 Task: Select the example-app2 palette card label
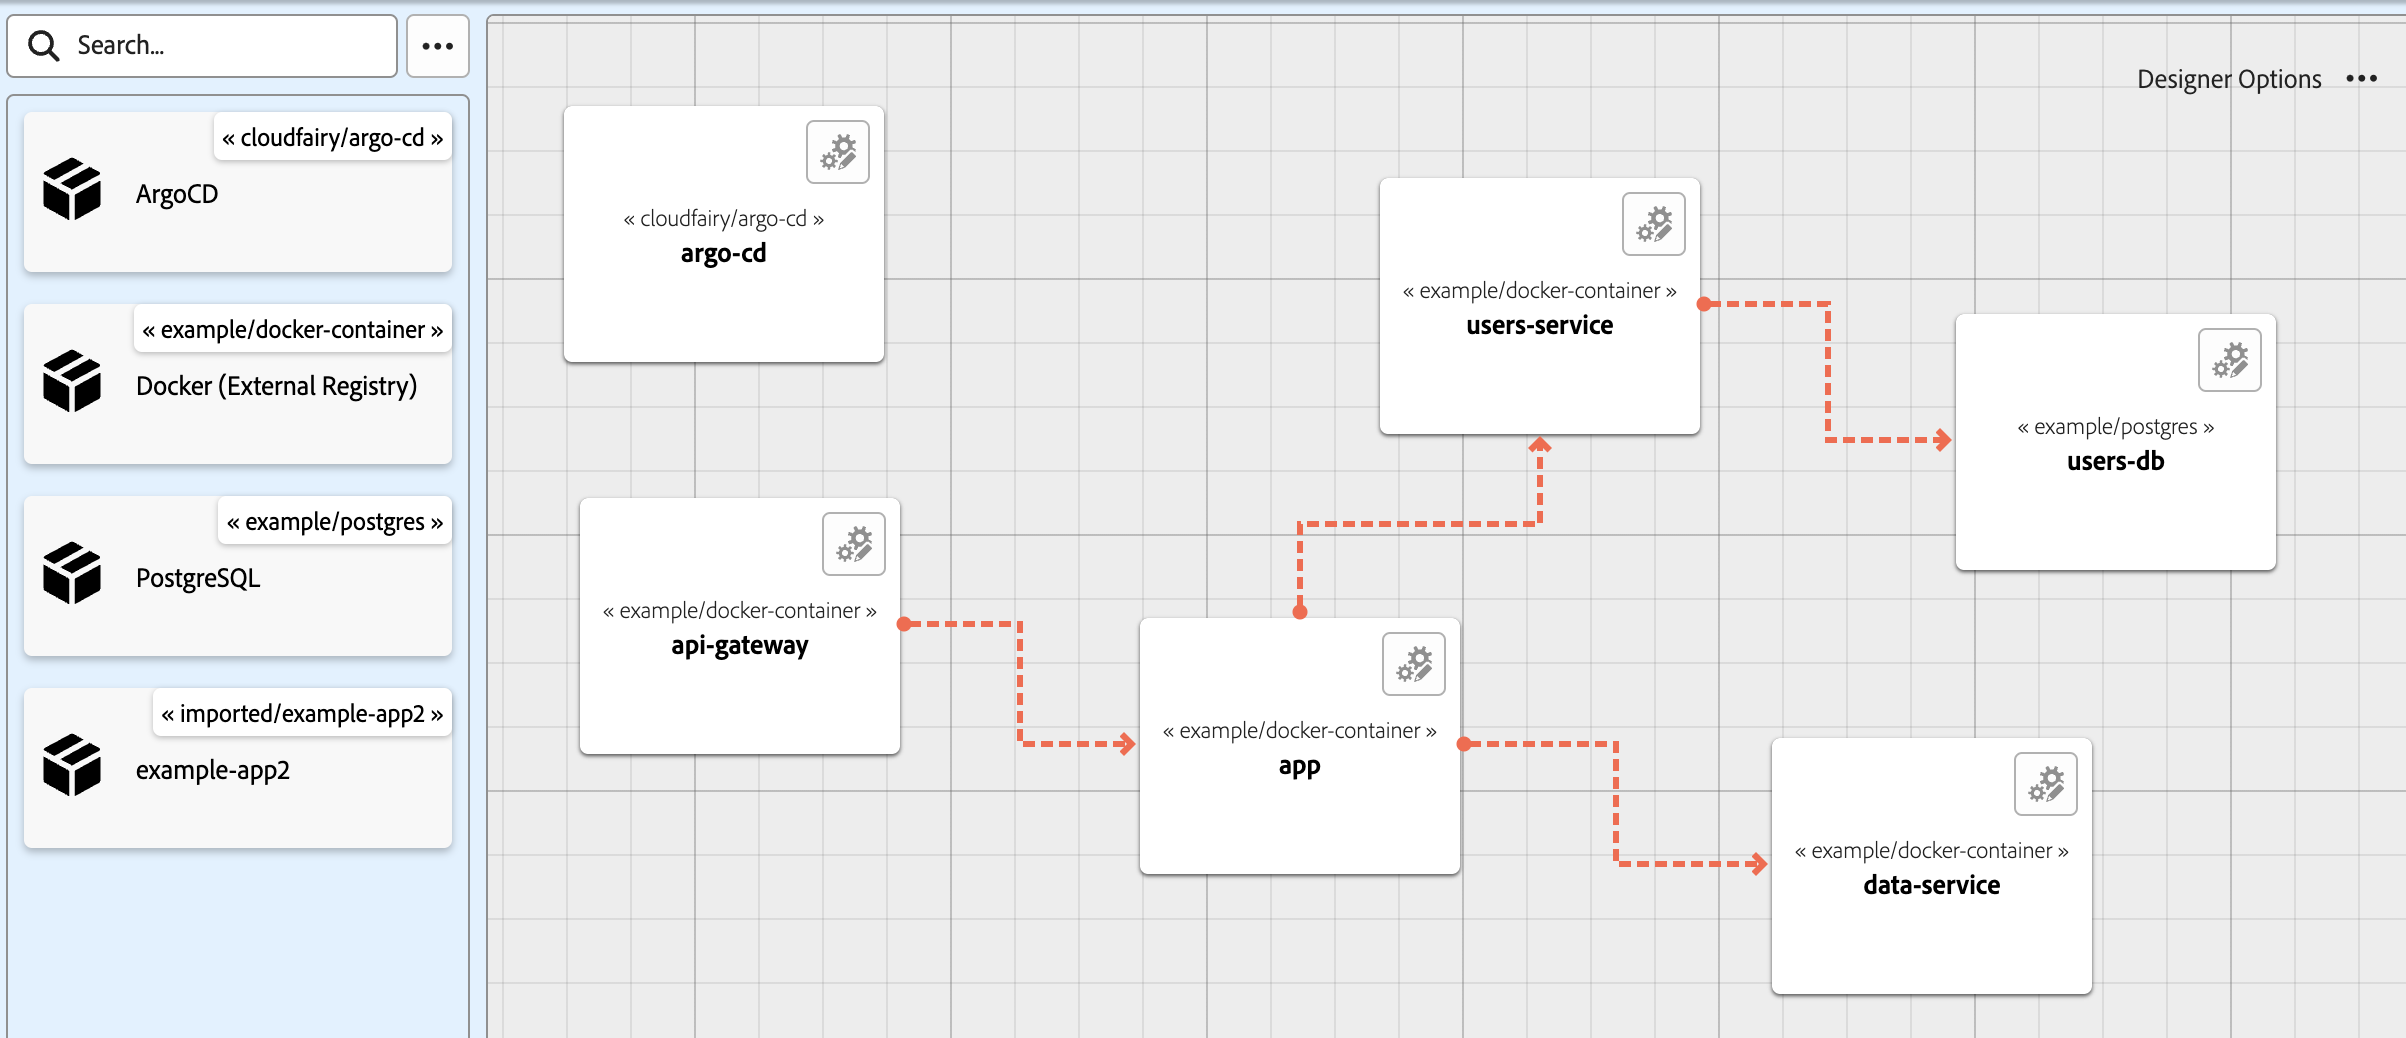click(213, 770)
